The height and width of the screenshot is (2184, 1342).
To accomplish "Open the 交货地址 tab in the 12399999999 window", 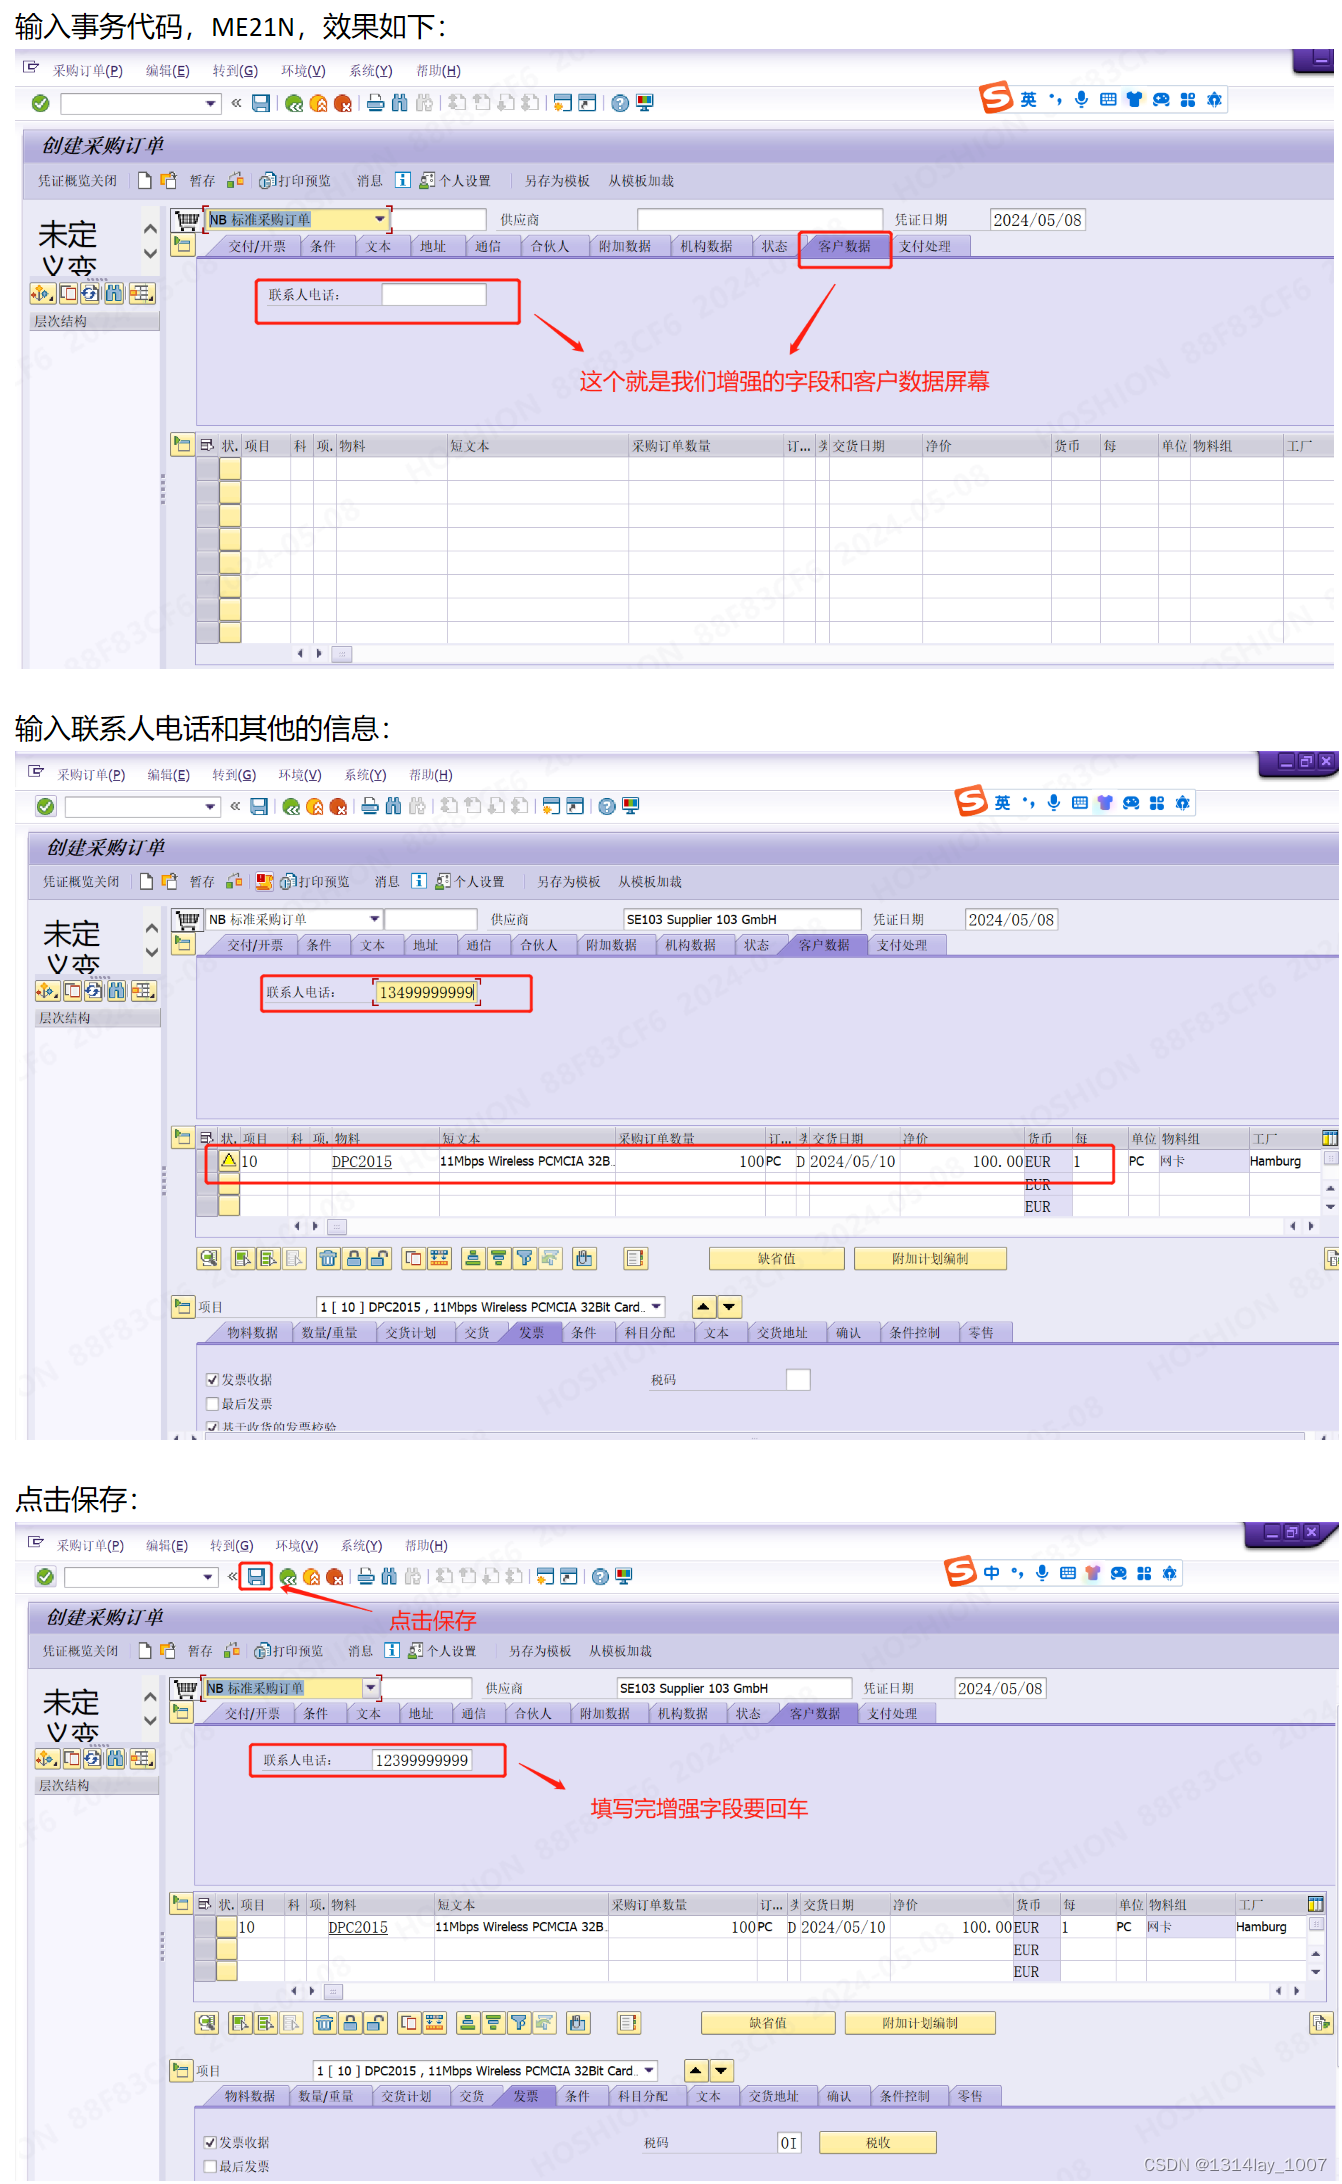I will pyautogui.click(x=774, y=2097).
